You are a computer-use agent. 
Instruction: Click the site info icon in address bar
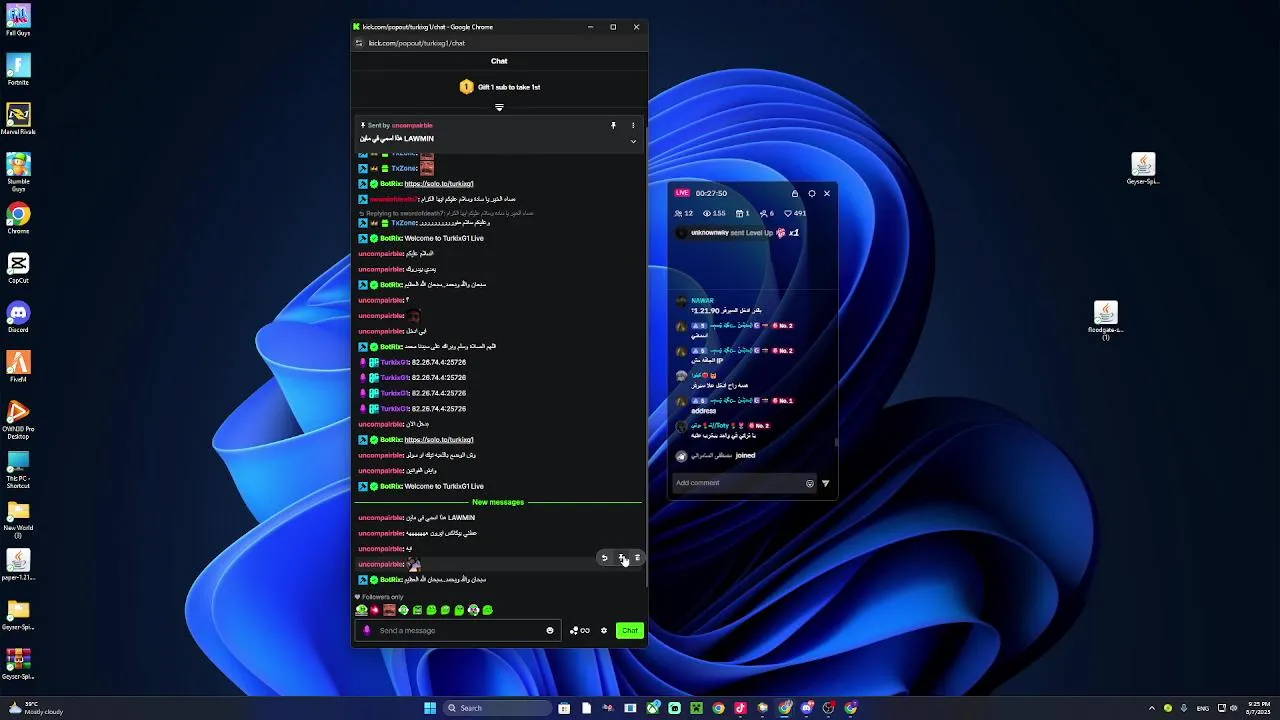(359, 43)
